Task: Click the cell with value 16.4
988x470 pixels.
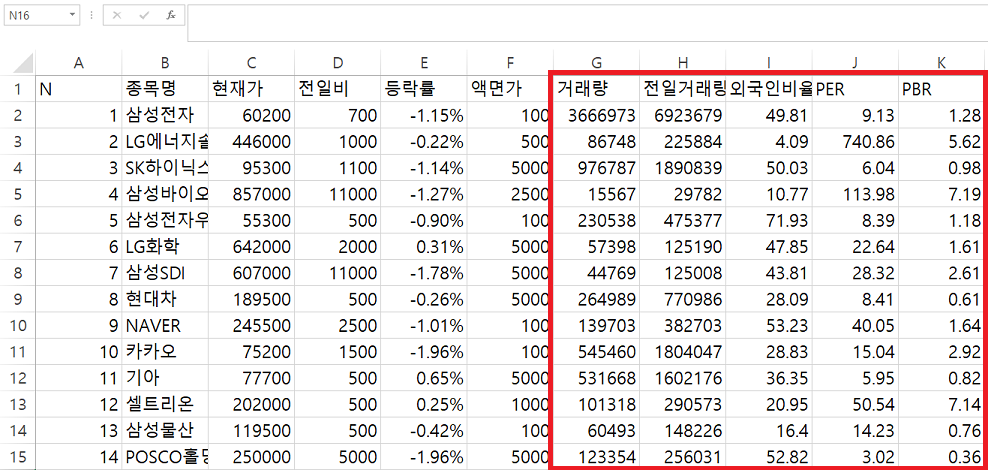Action: click(x=769, y=430)
